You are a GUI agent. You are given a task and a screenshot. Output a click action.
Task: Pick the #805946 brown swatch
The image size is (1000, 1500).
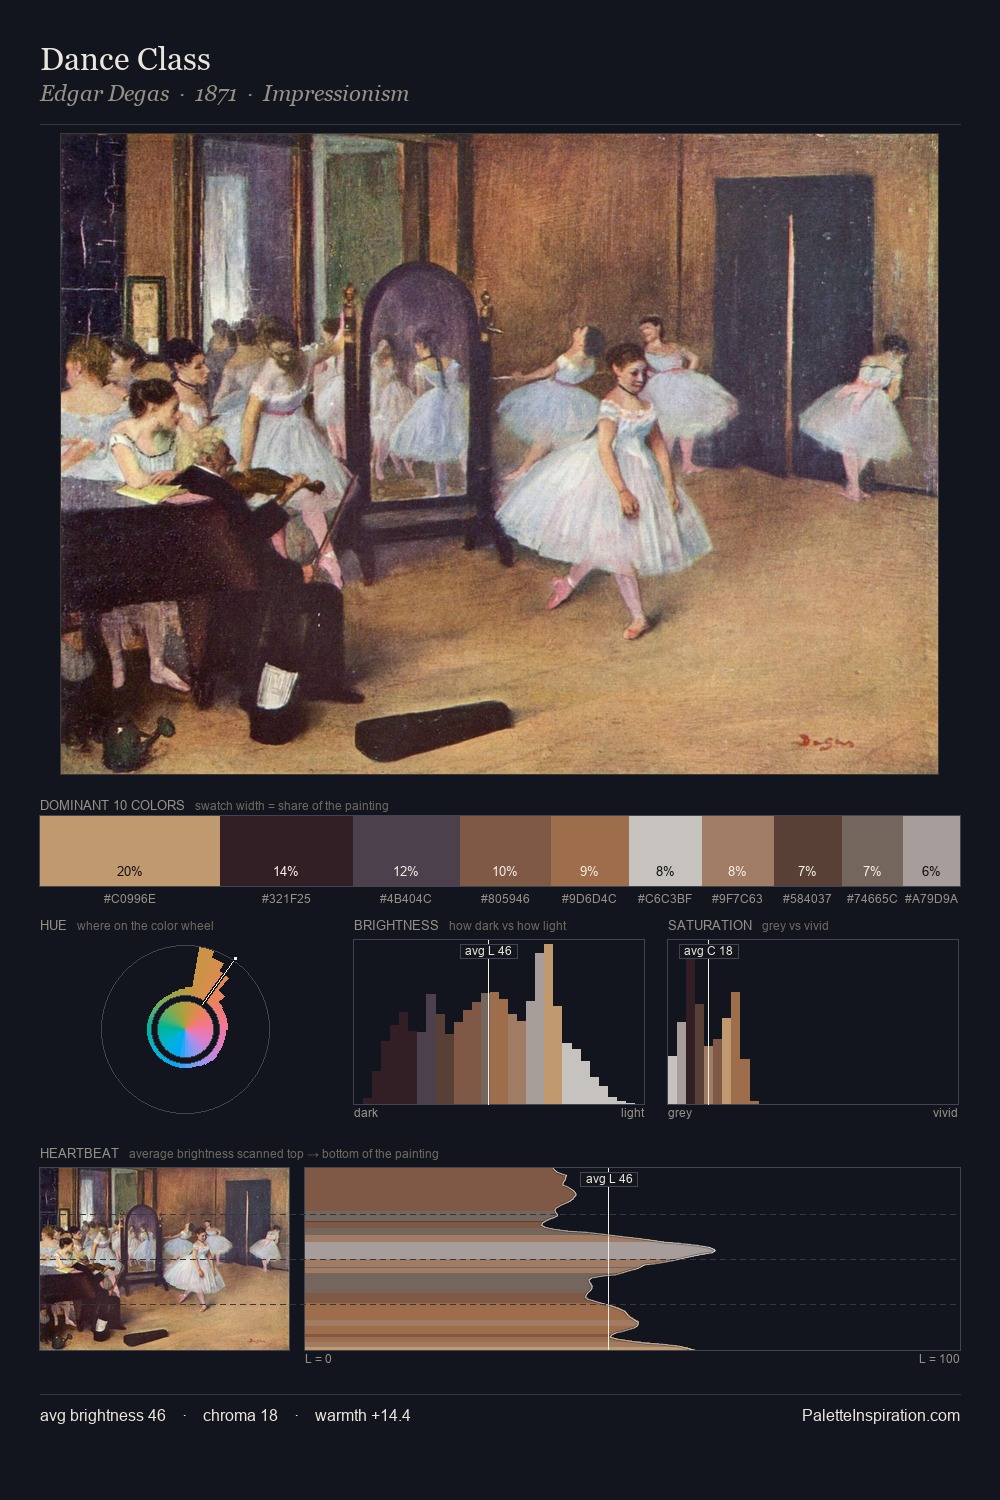(505, 851)
